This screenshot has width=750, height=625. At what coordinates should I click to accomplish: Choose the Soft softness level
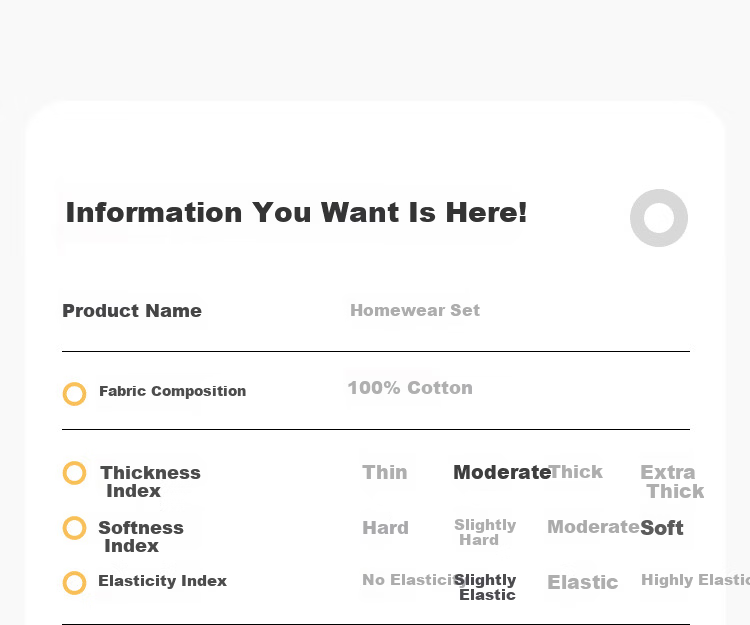point(662,528)
